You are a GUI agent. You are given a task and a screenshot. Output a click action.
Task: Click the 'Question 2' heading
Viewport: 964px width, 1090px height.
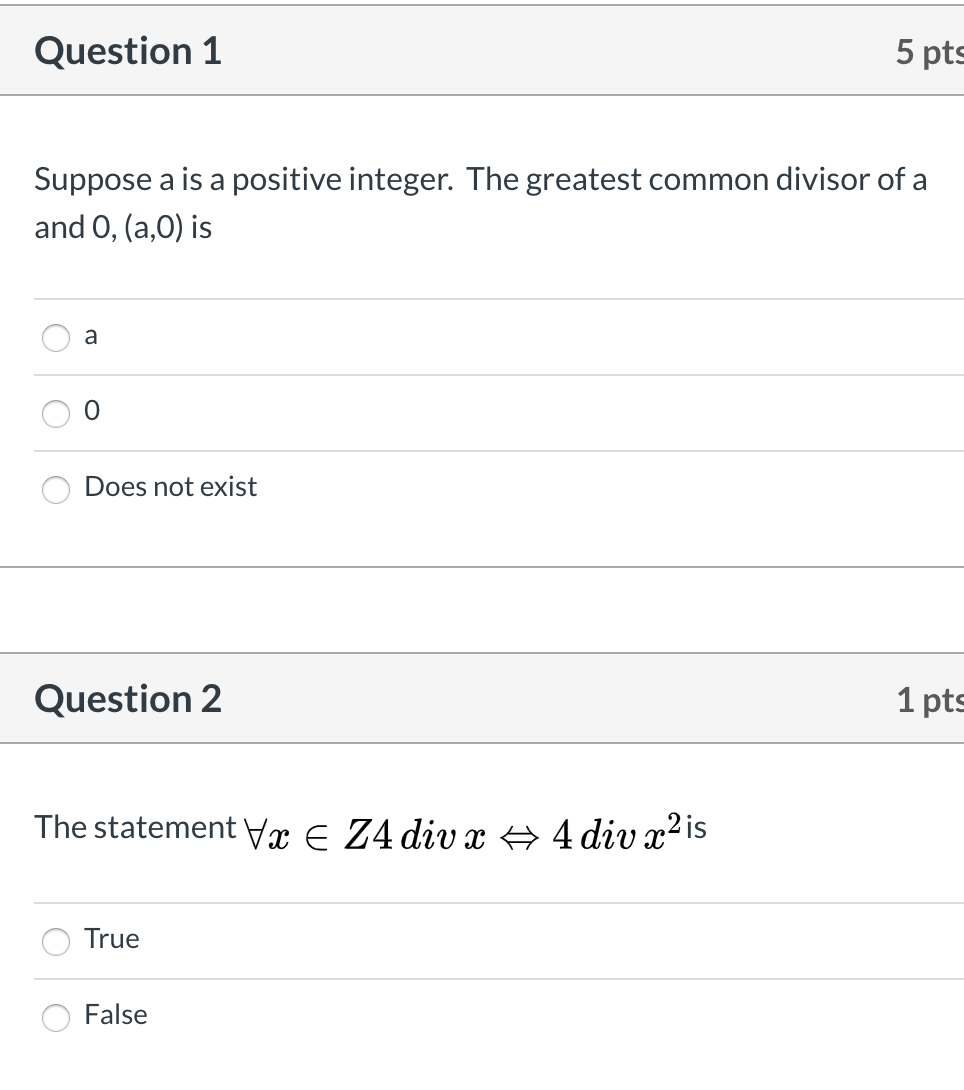point(127,699)
